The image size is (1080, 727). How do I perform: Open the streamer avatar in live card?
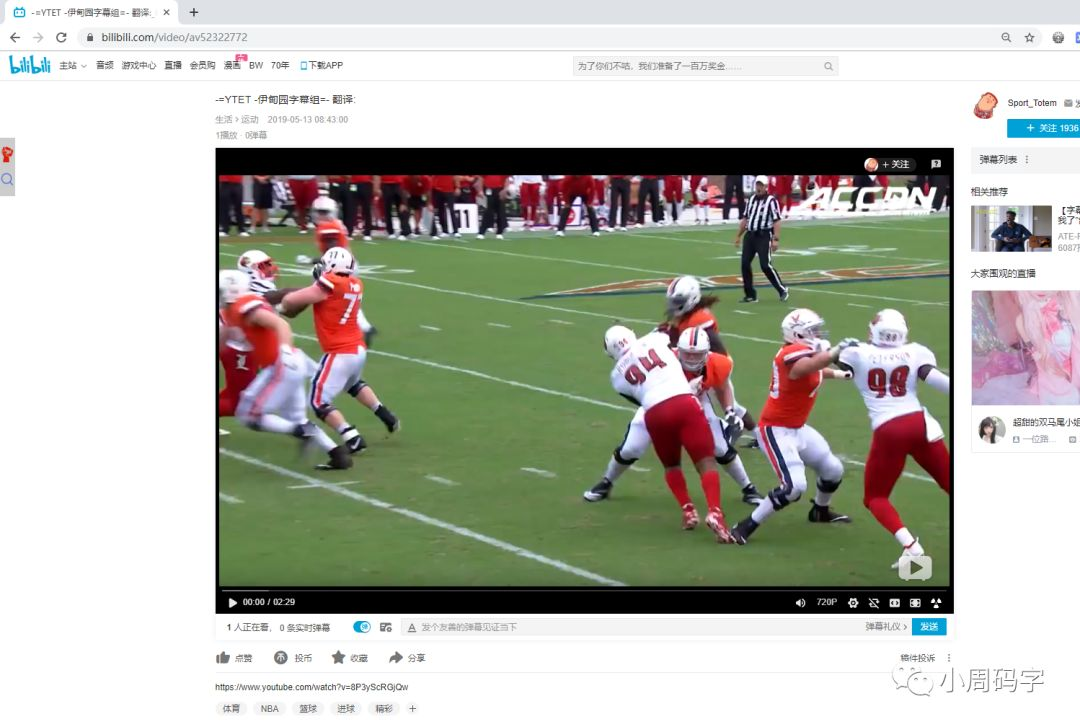coord(991,430)
